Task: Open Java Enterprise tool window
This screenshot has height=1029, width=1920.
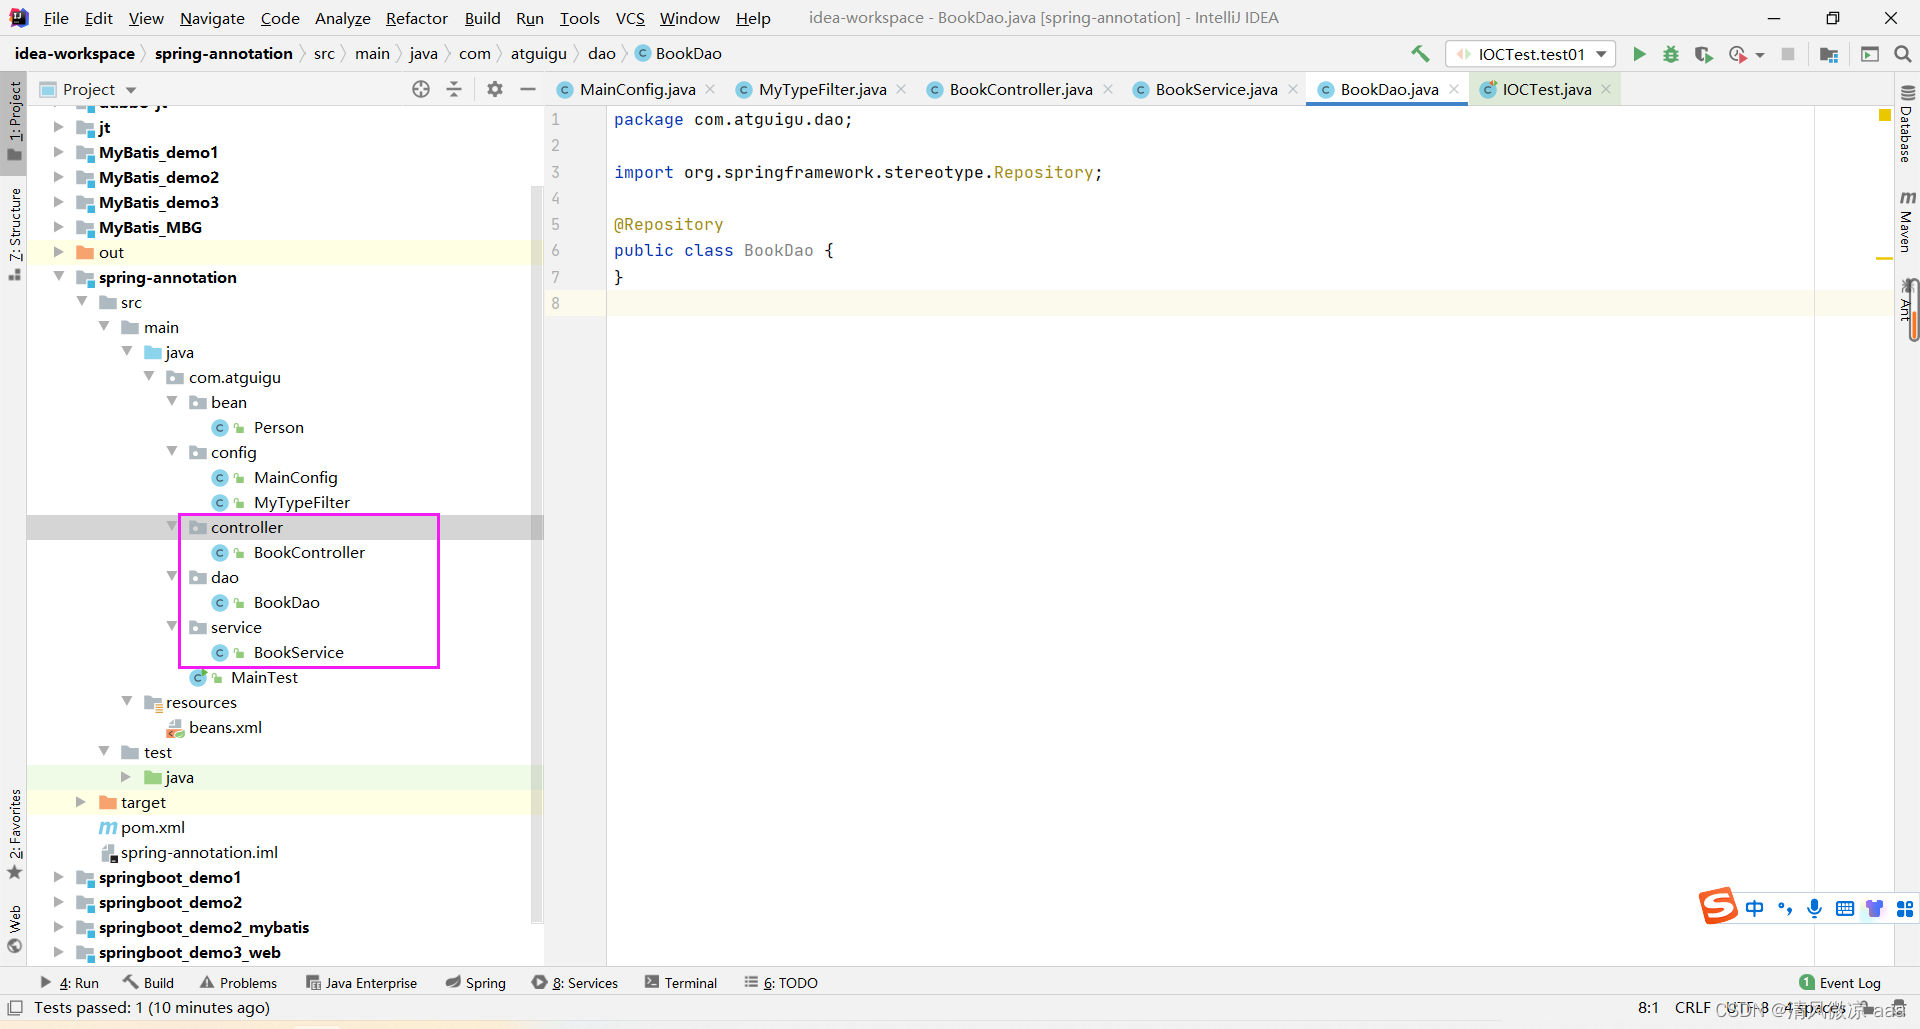Action: coord(361,983)
